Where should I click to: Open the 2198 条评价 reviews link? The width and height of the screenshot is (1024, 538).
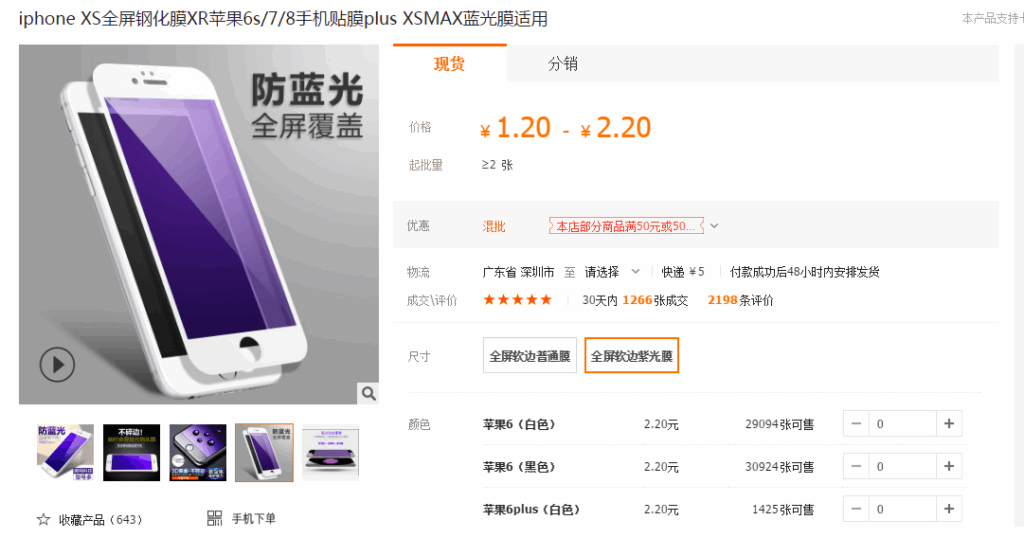coord(740,300)
